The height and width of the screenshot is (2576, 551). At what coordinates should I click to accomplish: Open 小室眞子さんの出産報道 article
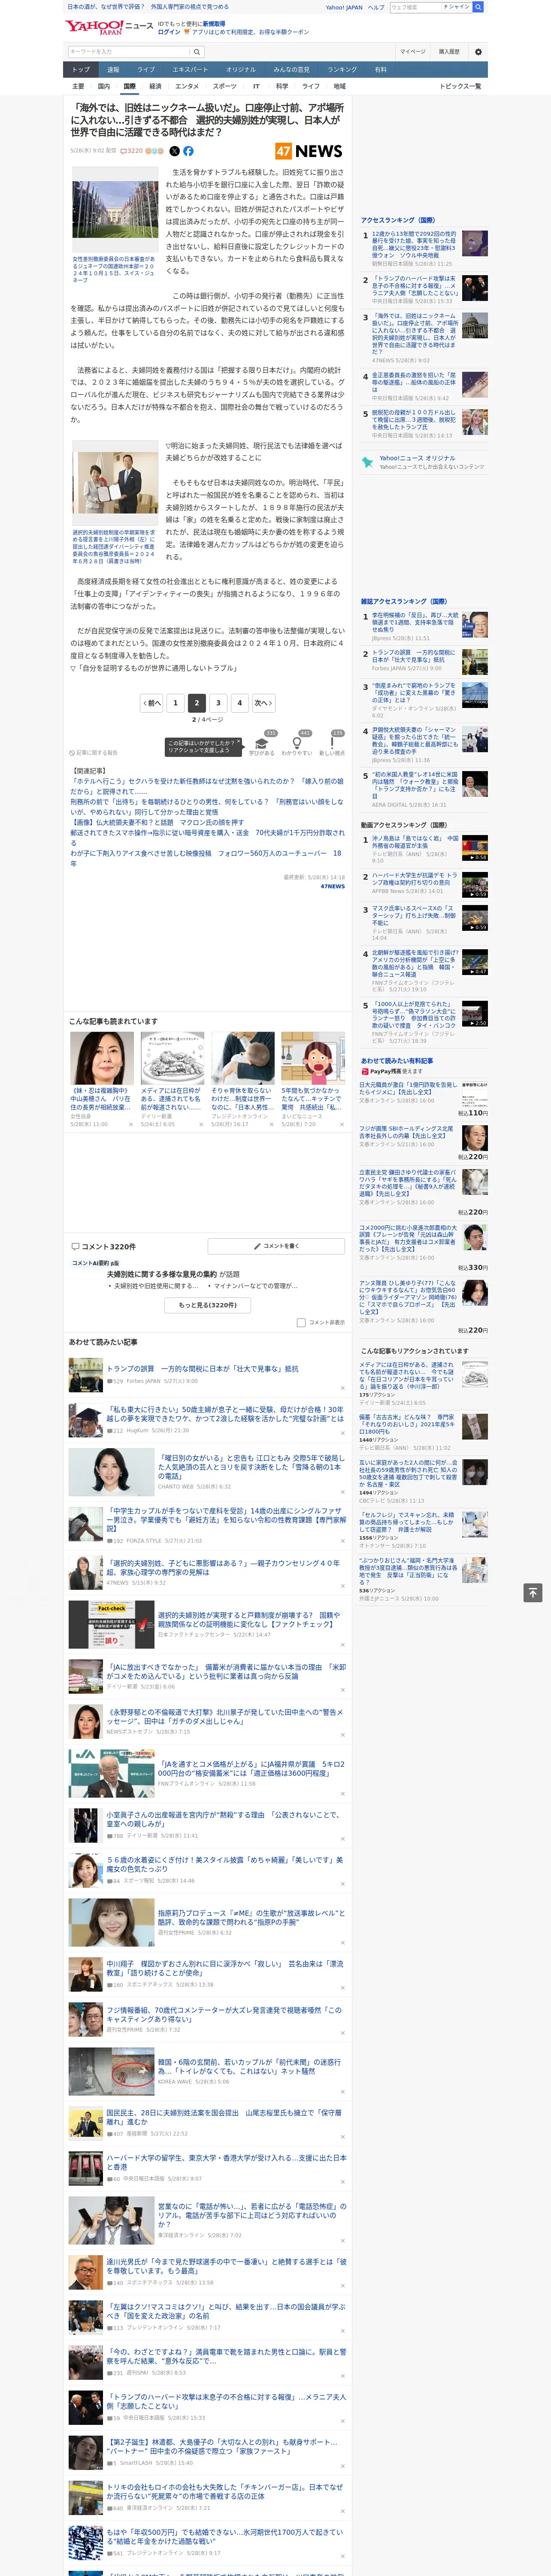pos(224,1819)
